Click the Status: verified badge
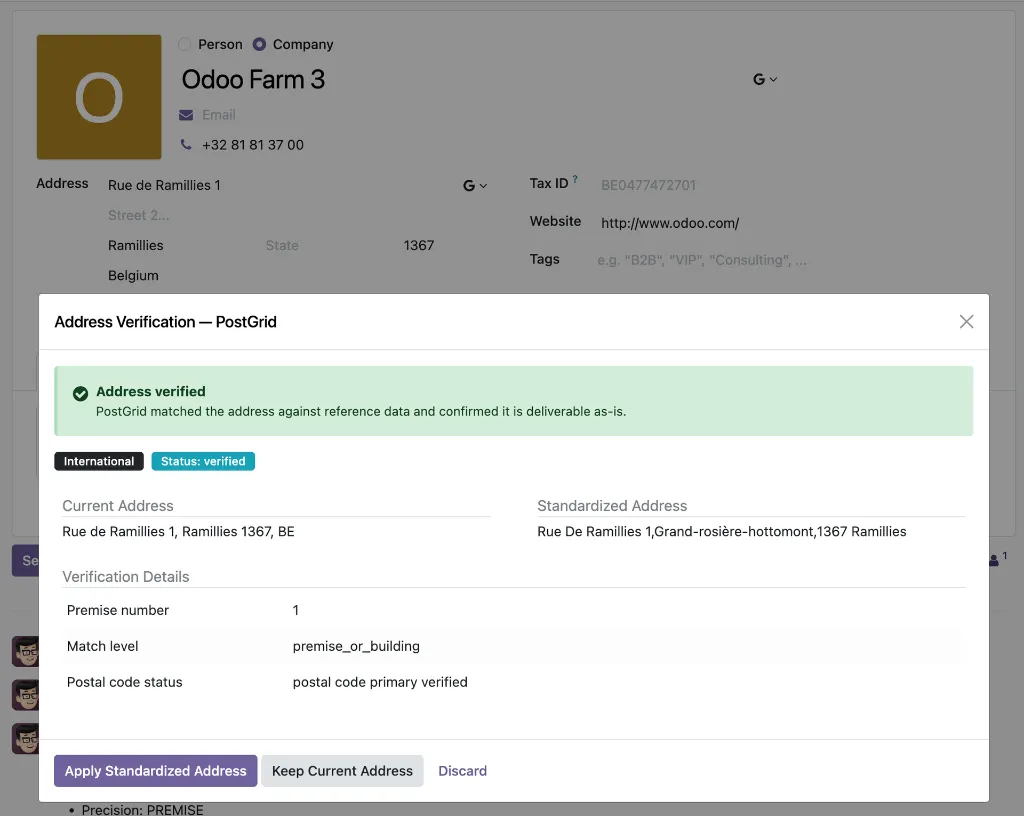Viewport: 1024px width, 816px height. pos(203,462)
